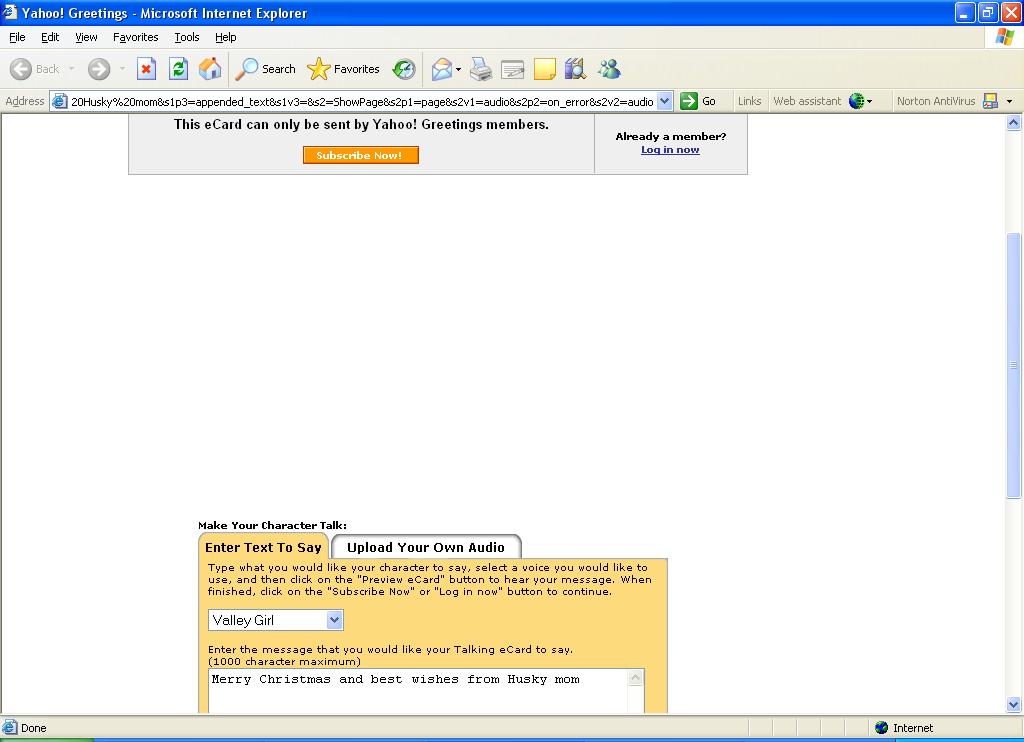Open the Search pane from the toolbar
This screenshot has width=1024, height=742.
coord(265,69)
